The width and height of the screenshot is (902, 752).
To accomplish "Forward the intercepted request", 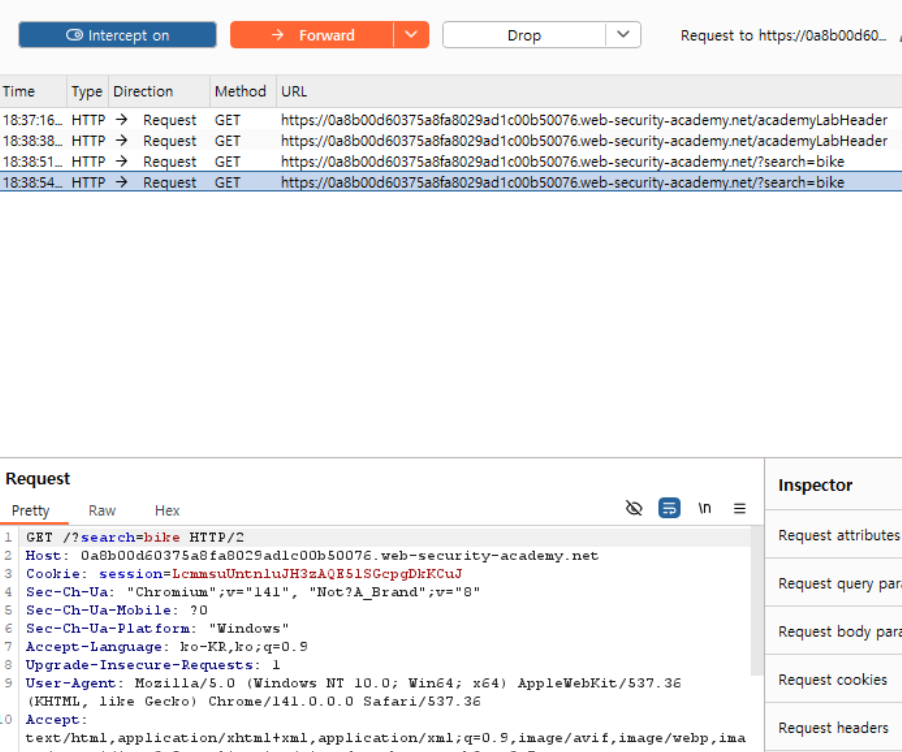I will tap(312, 35).
